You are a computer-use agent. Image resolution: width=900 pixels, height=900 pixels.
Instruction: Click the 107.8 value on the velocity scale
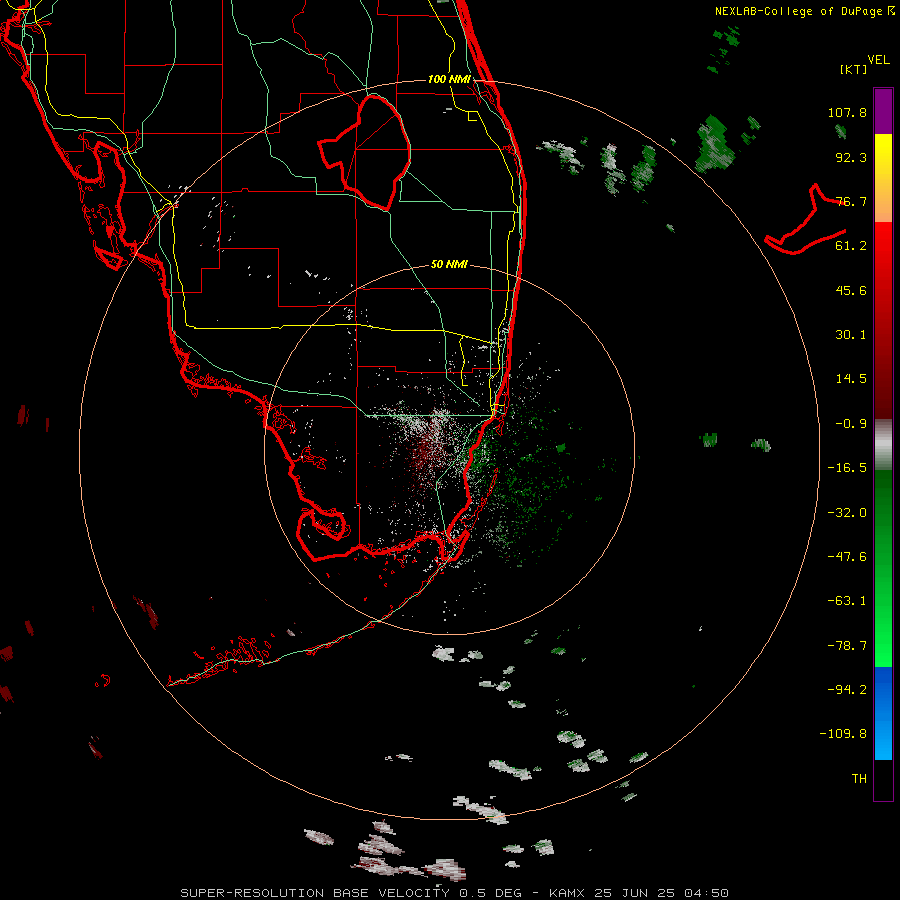[847, 112]
